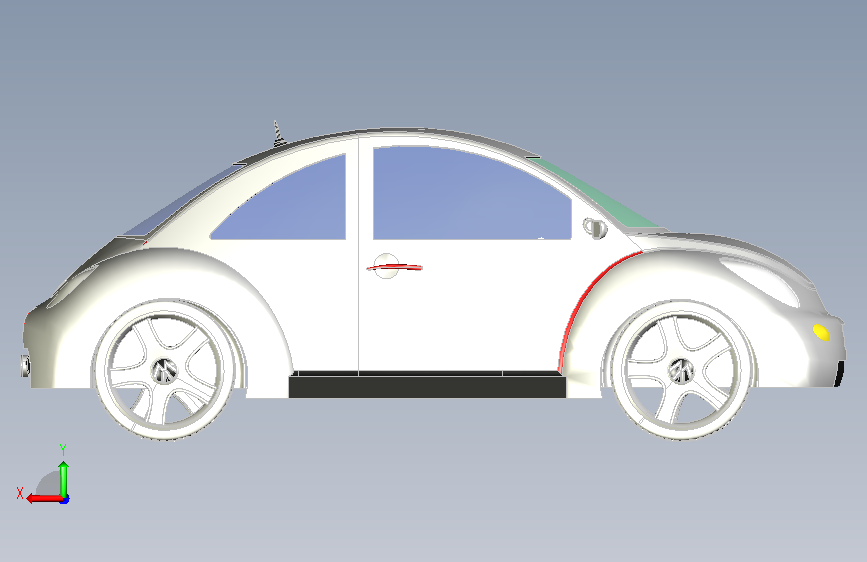Click the rear wheel hub emblem

(165, 370)
